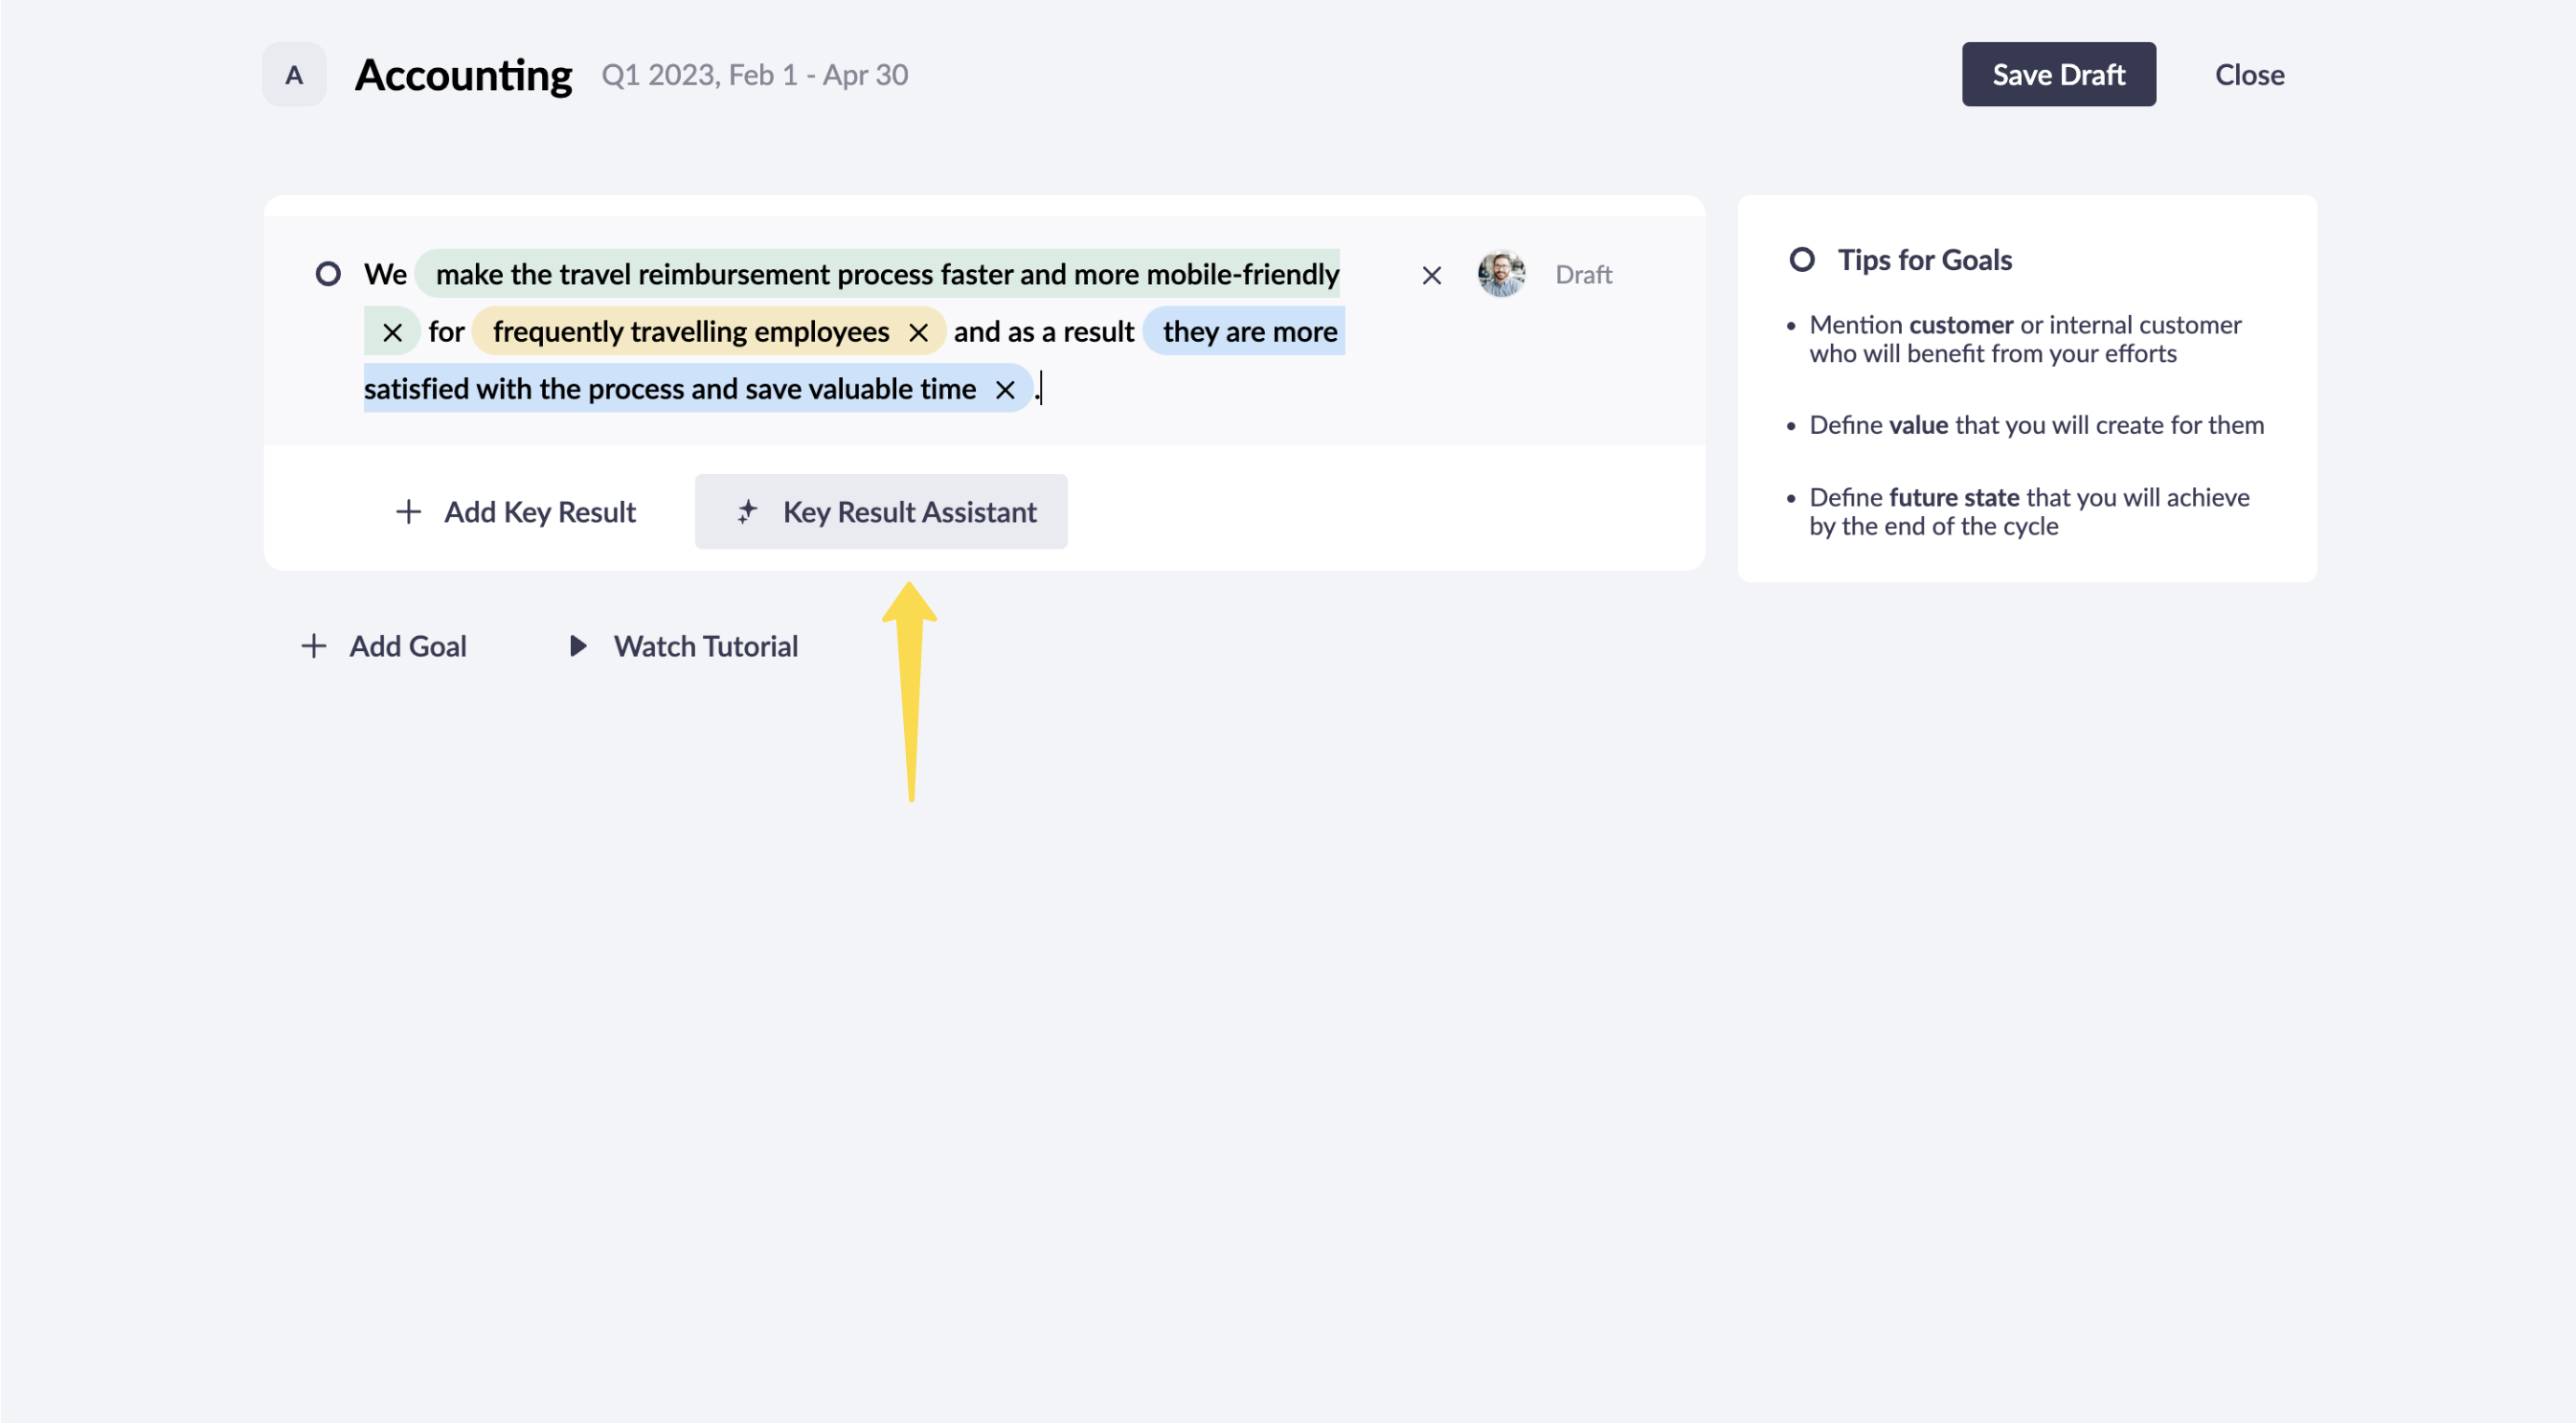Click Add Goal label

[x=408, y=646]
